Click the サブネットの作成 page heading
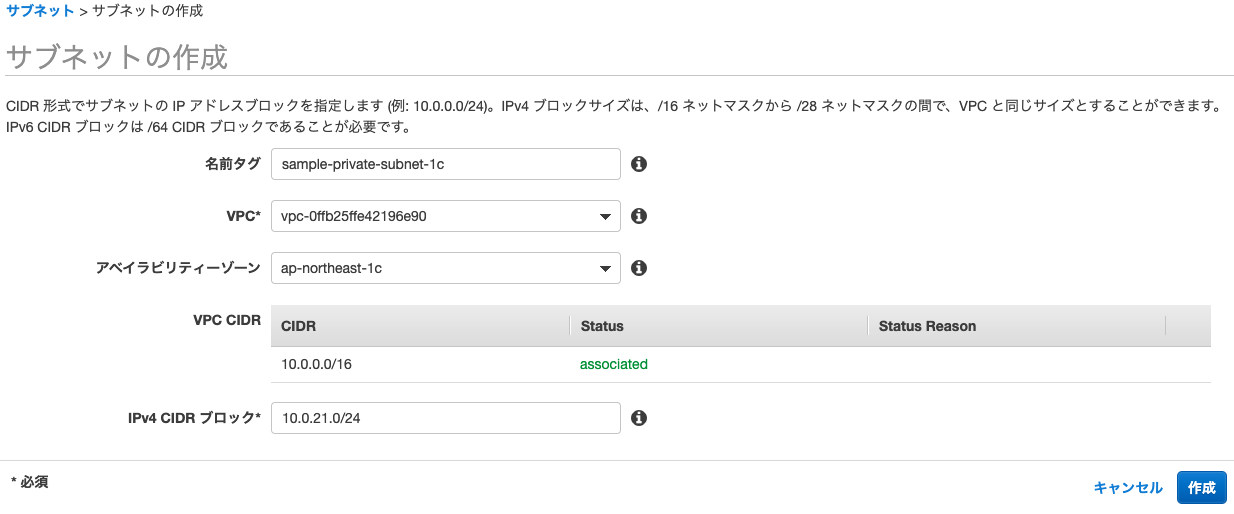 [117, 56]
